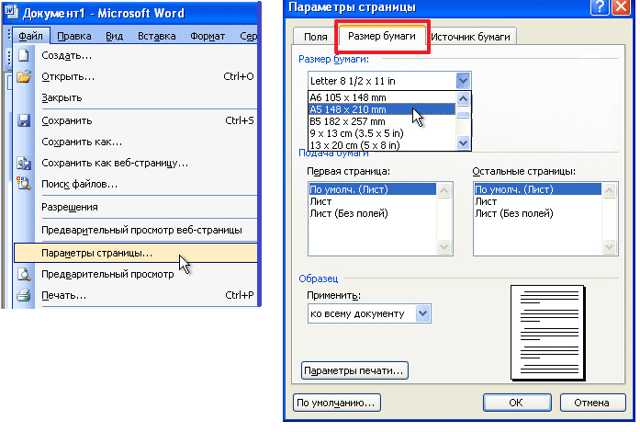The height and width of the screenshot is (432, 640).
Task: Open the paper size dropdown arrow
Action: [x=463, y=80]
